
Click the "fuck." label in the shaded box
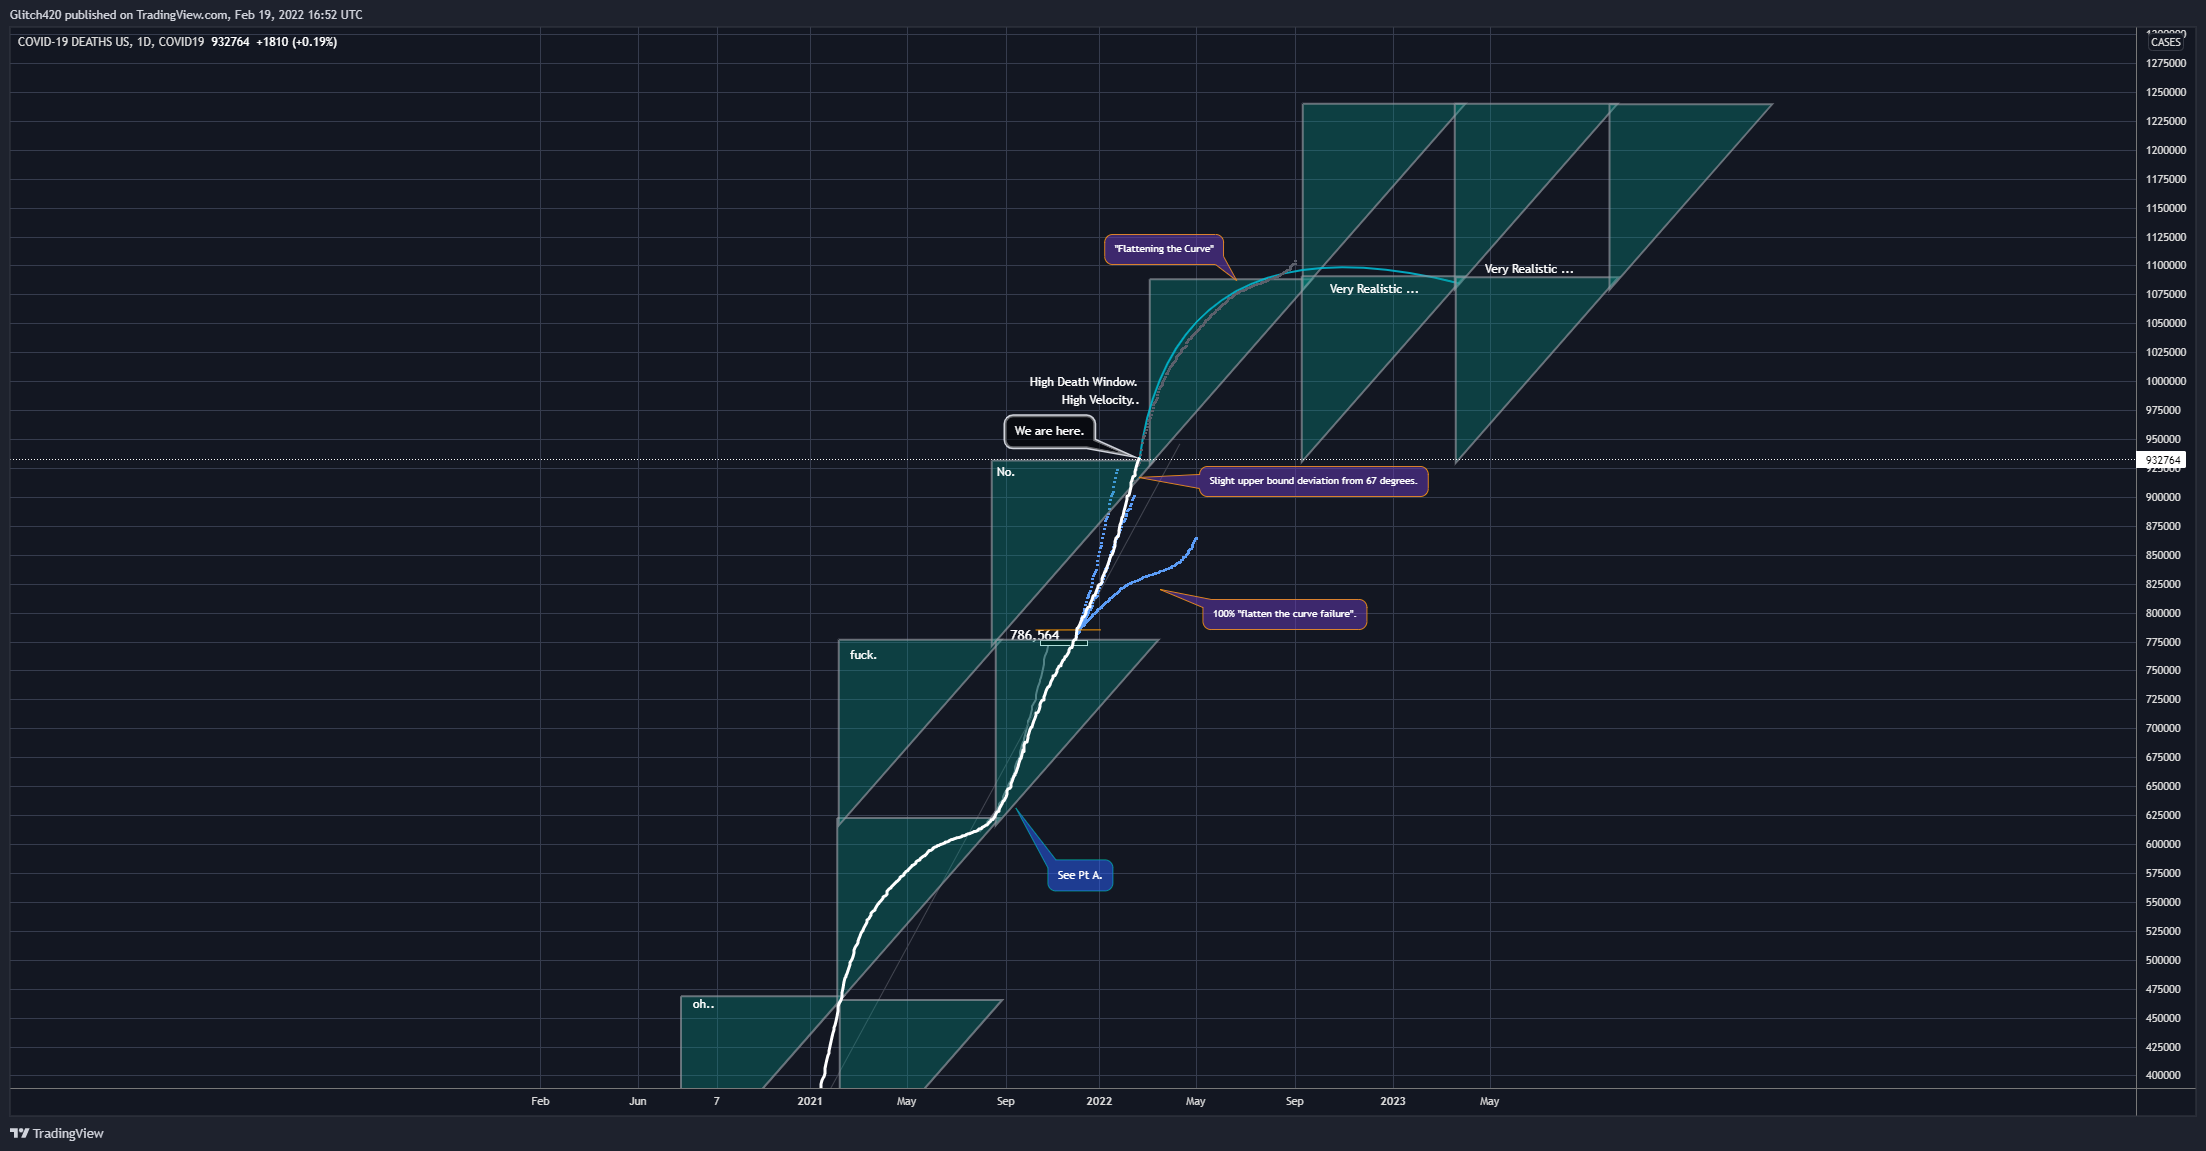coord(863,655)
